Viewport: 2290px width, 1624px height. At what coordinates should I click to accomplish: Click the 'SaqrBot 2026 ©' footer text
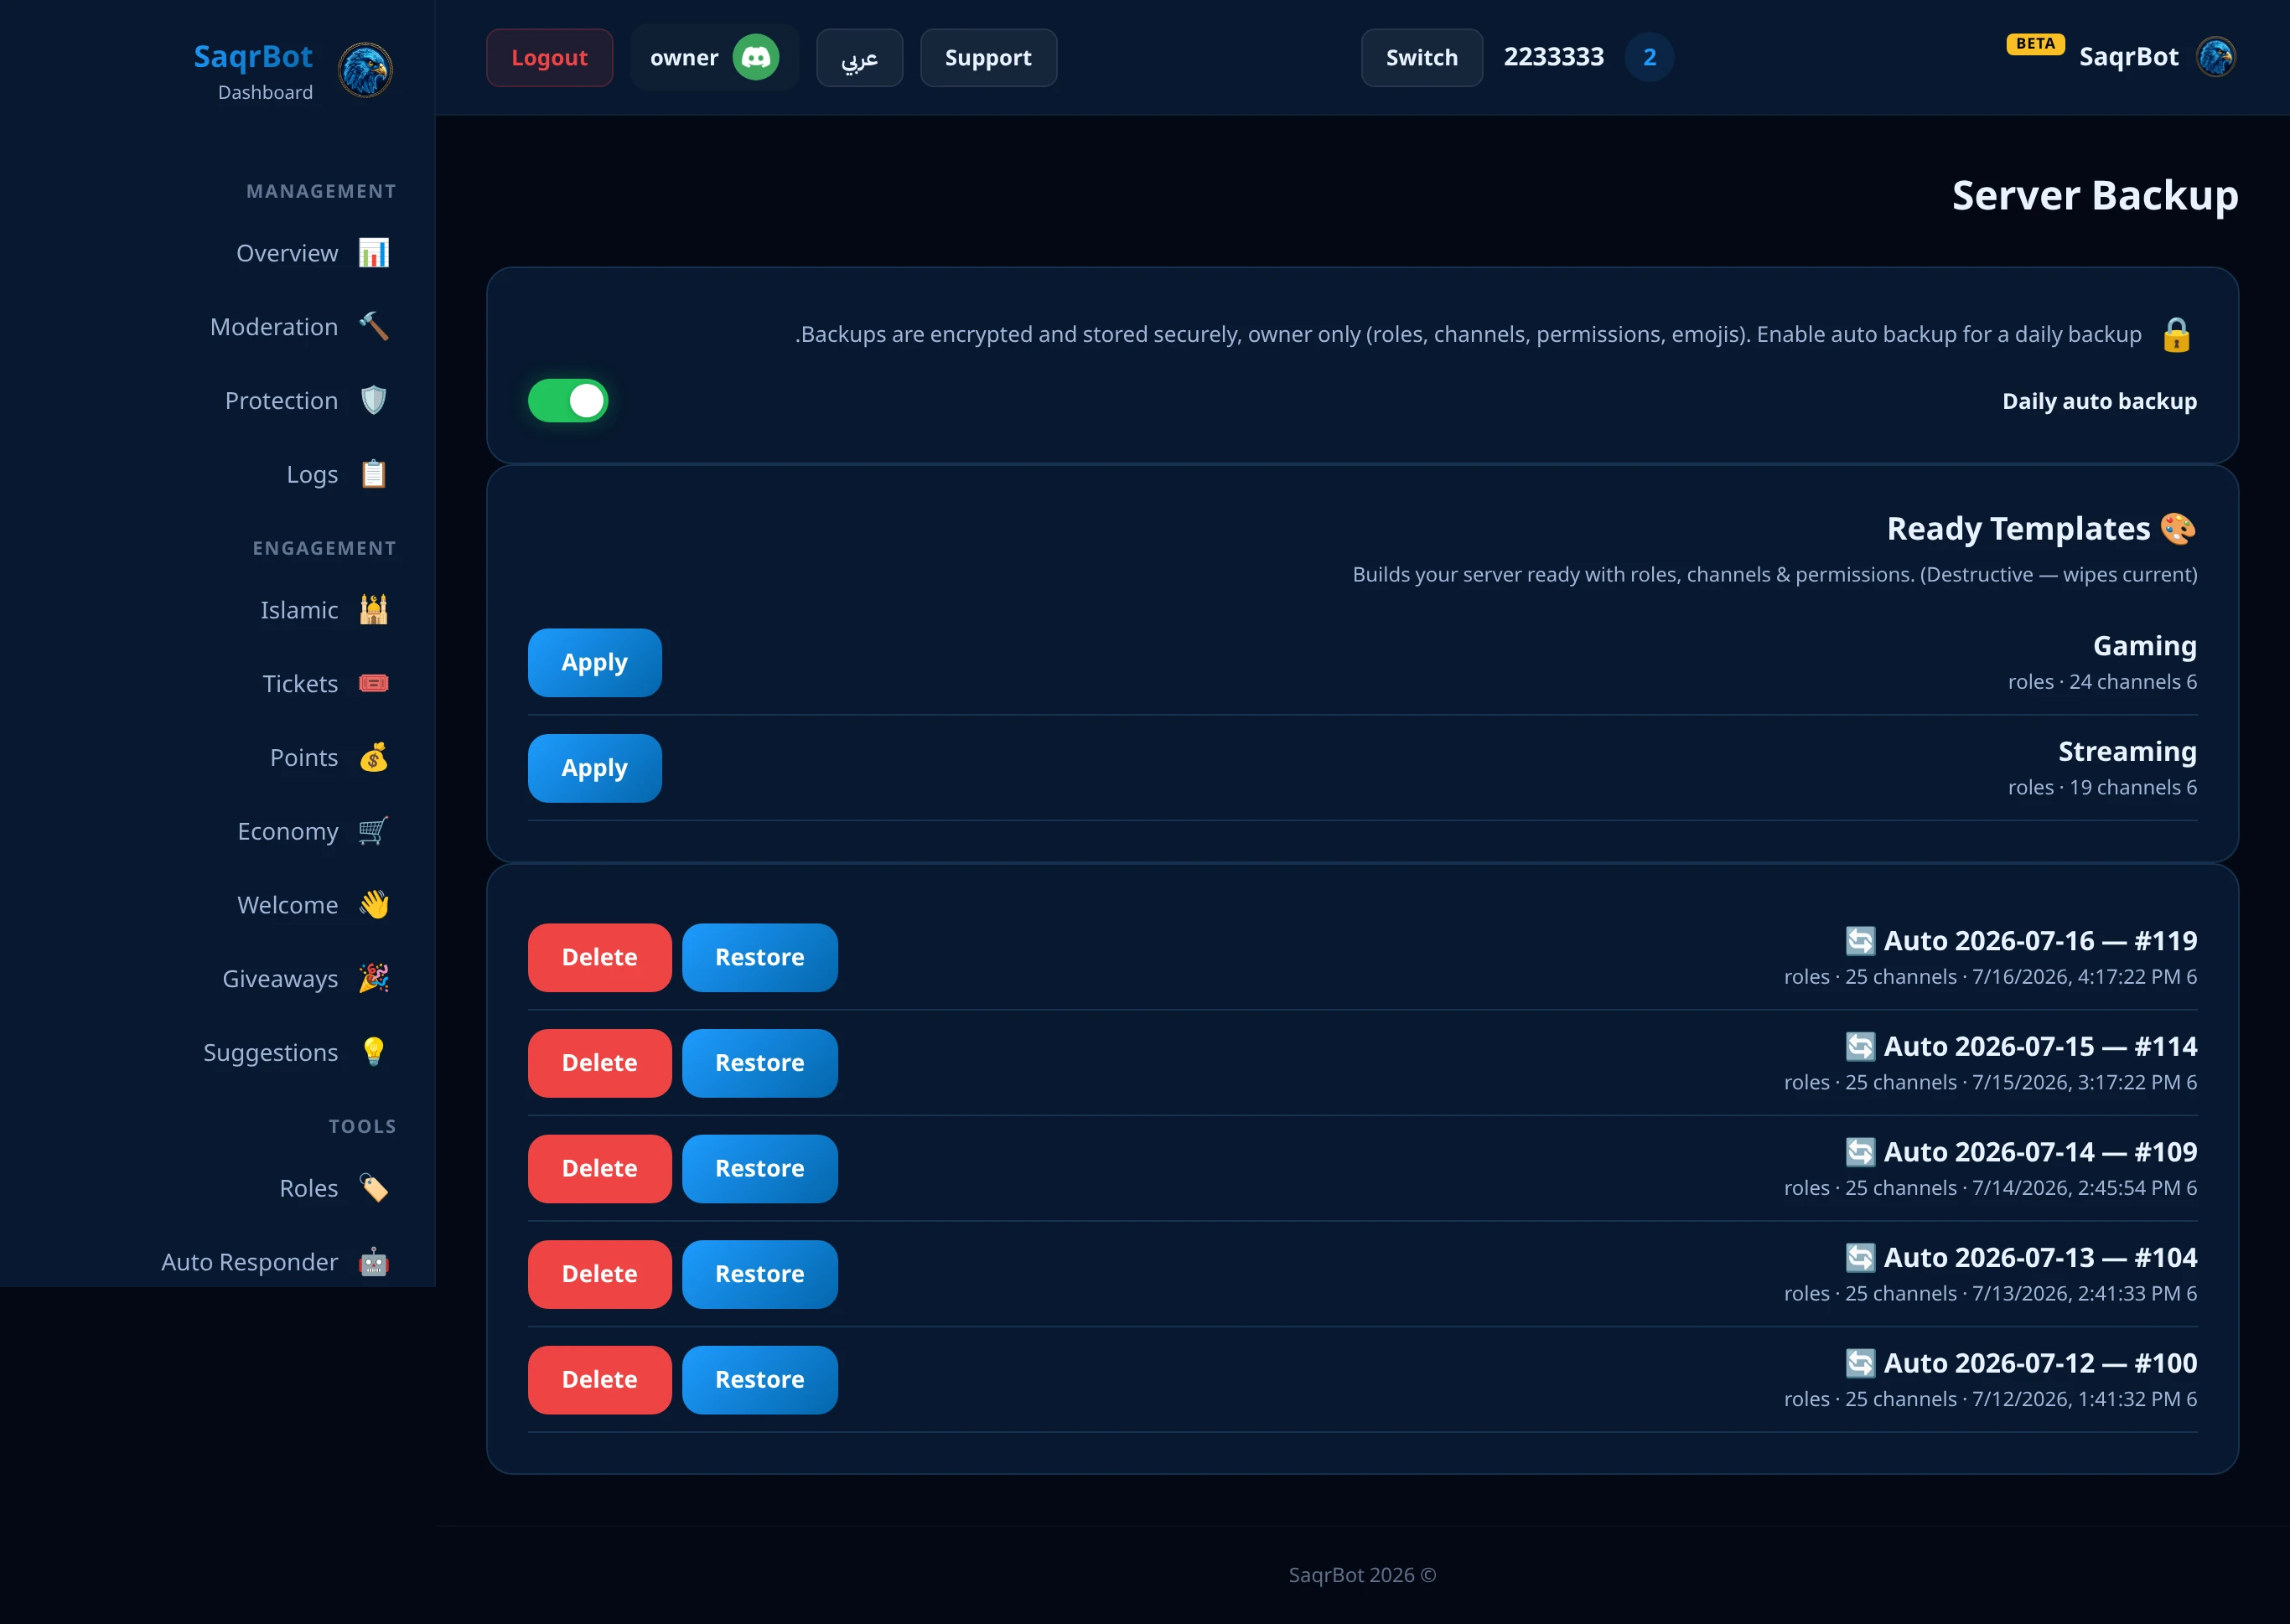tap(1362, 1575)
